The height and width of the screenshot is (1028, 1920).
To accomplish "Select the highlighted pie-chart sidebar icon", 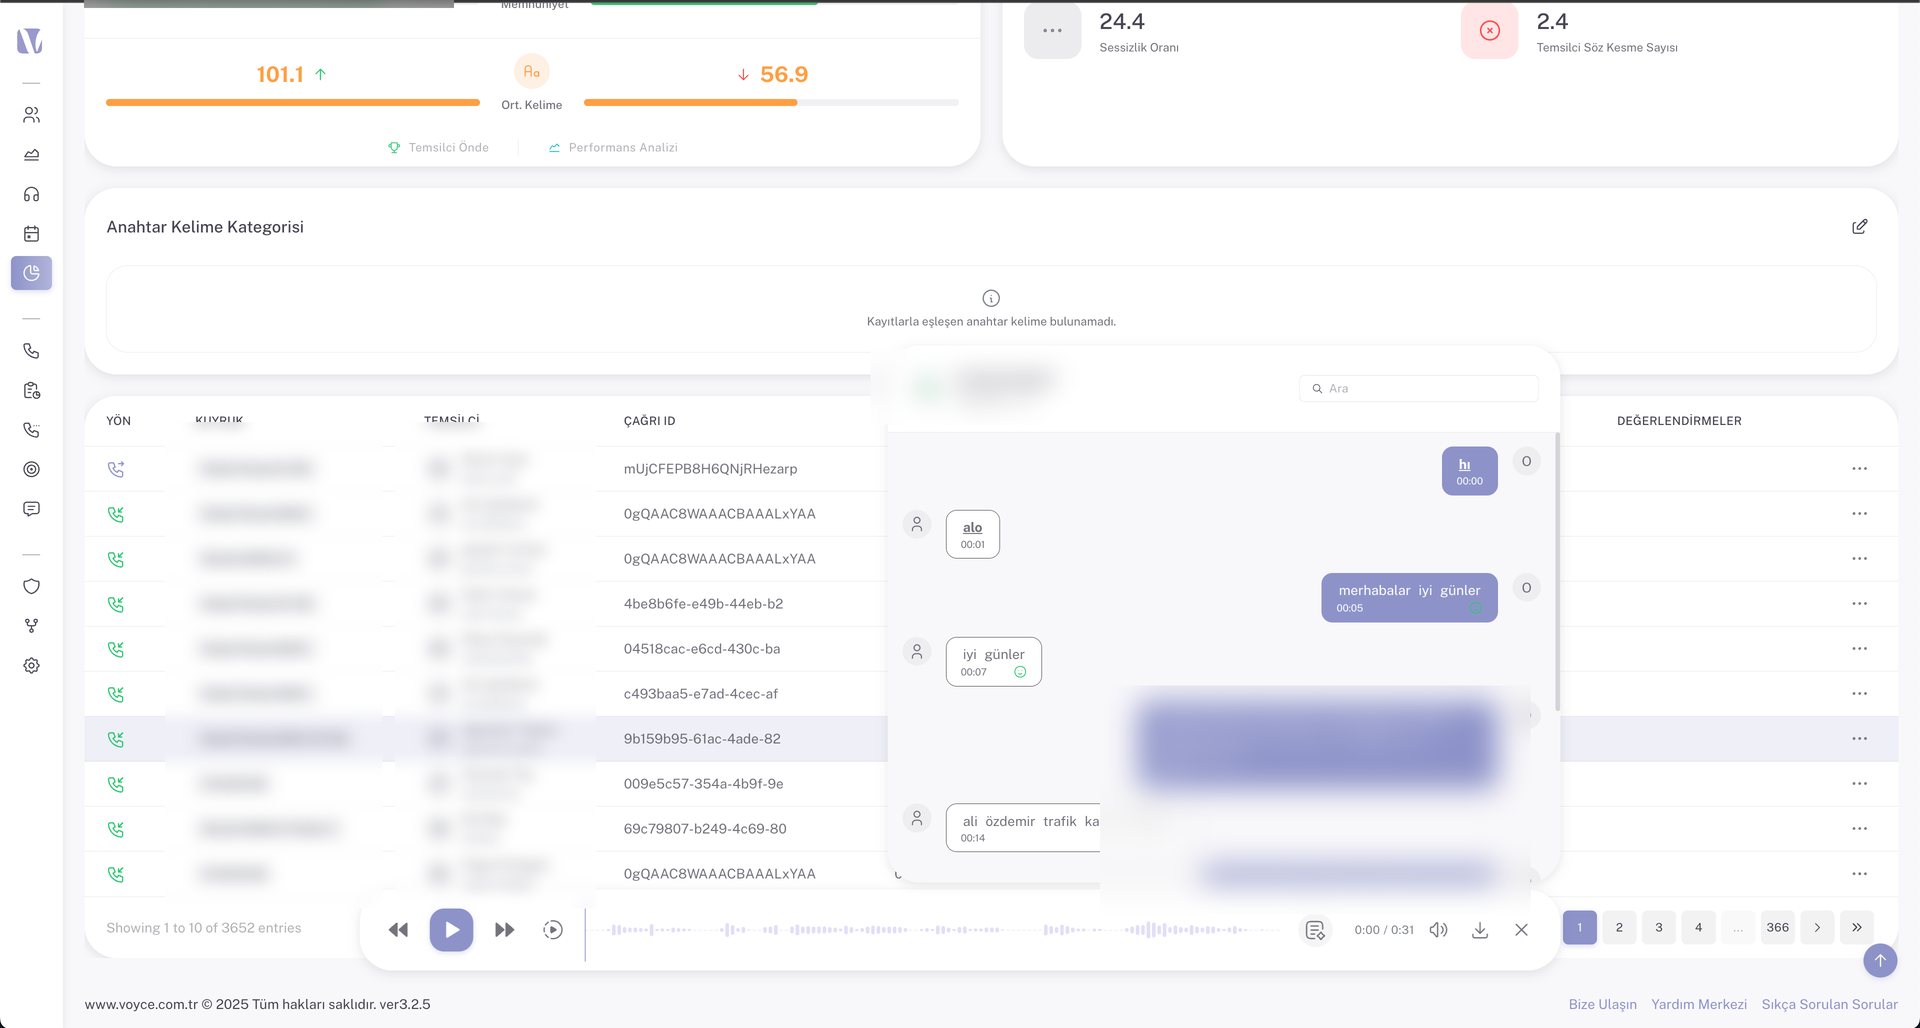I will tap(31, 273).
